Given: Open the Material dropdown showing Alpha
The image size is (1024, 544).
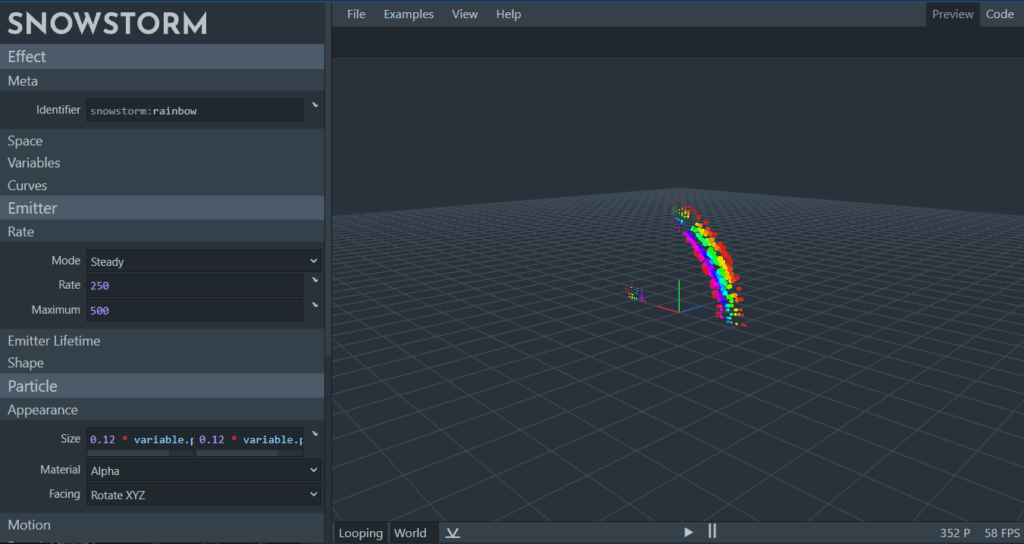Looking at the screenshot, I should [x=203, y=470].
